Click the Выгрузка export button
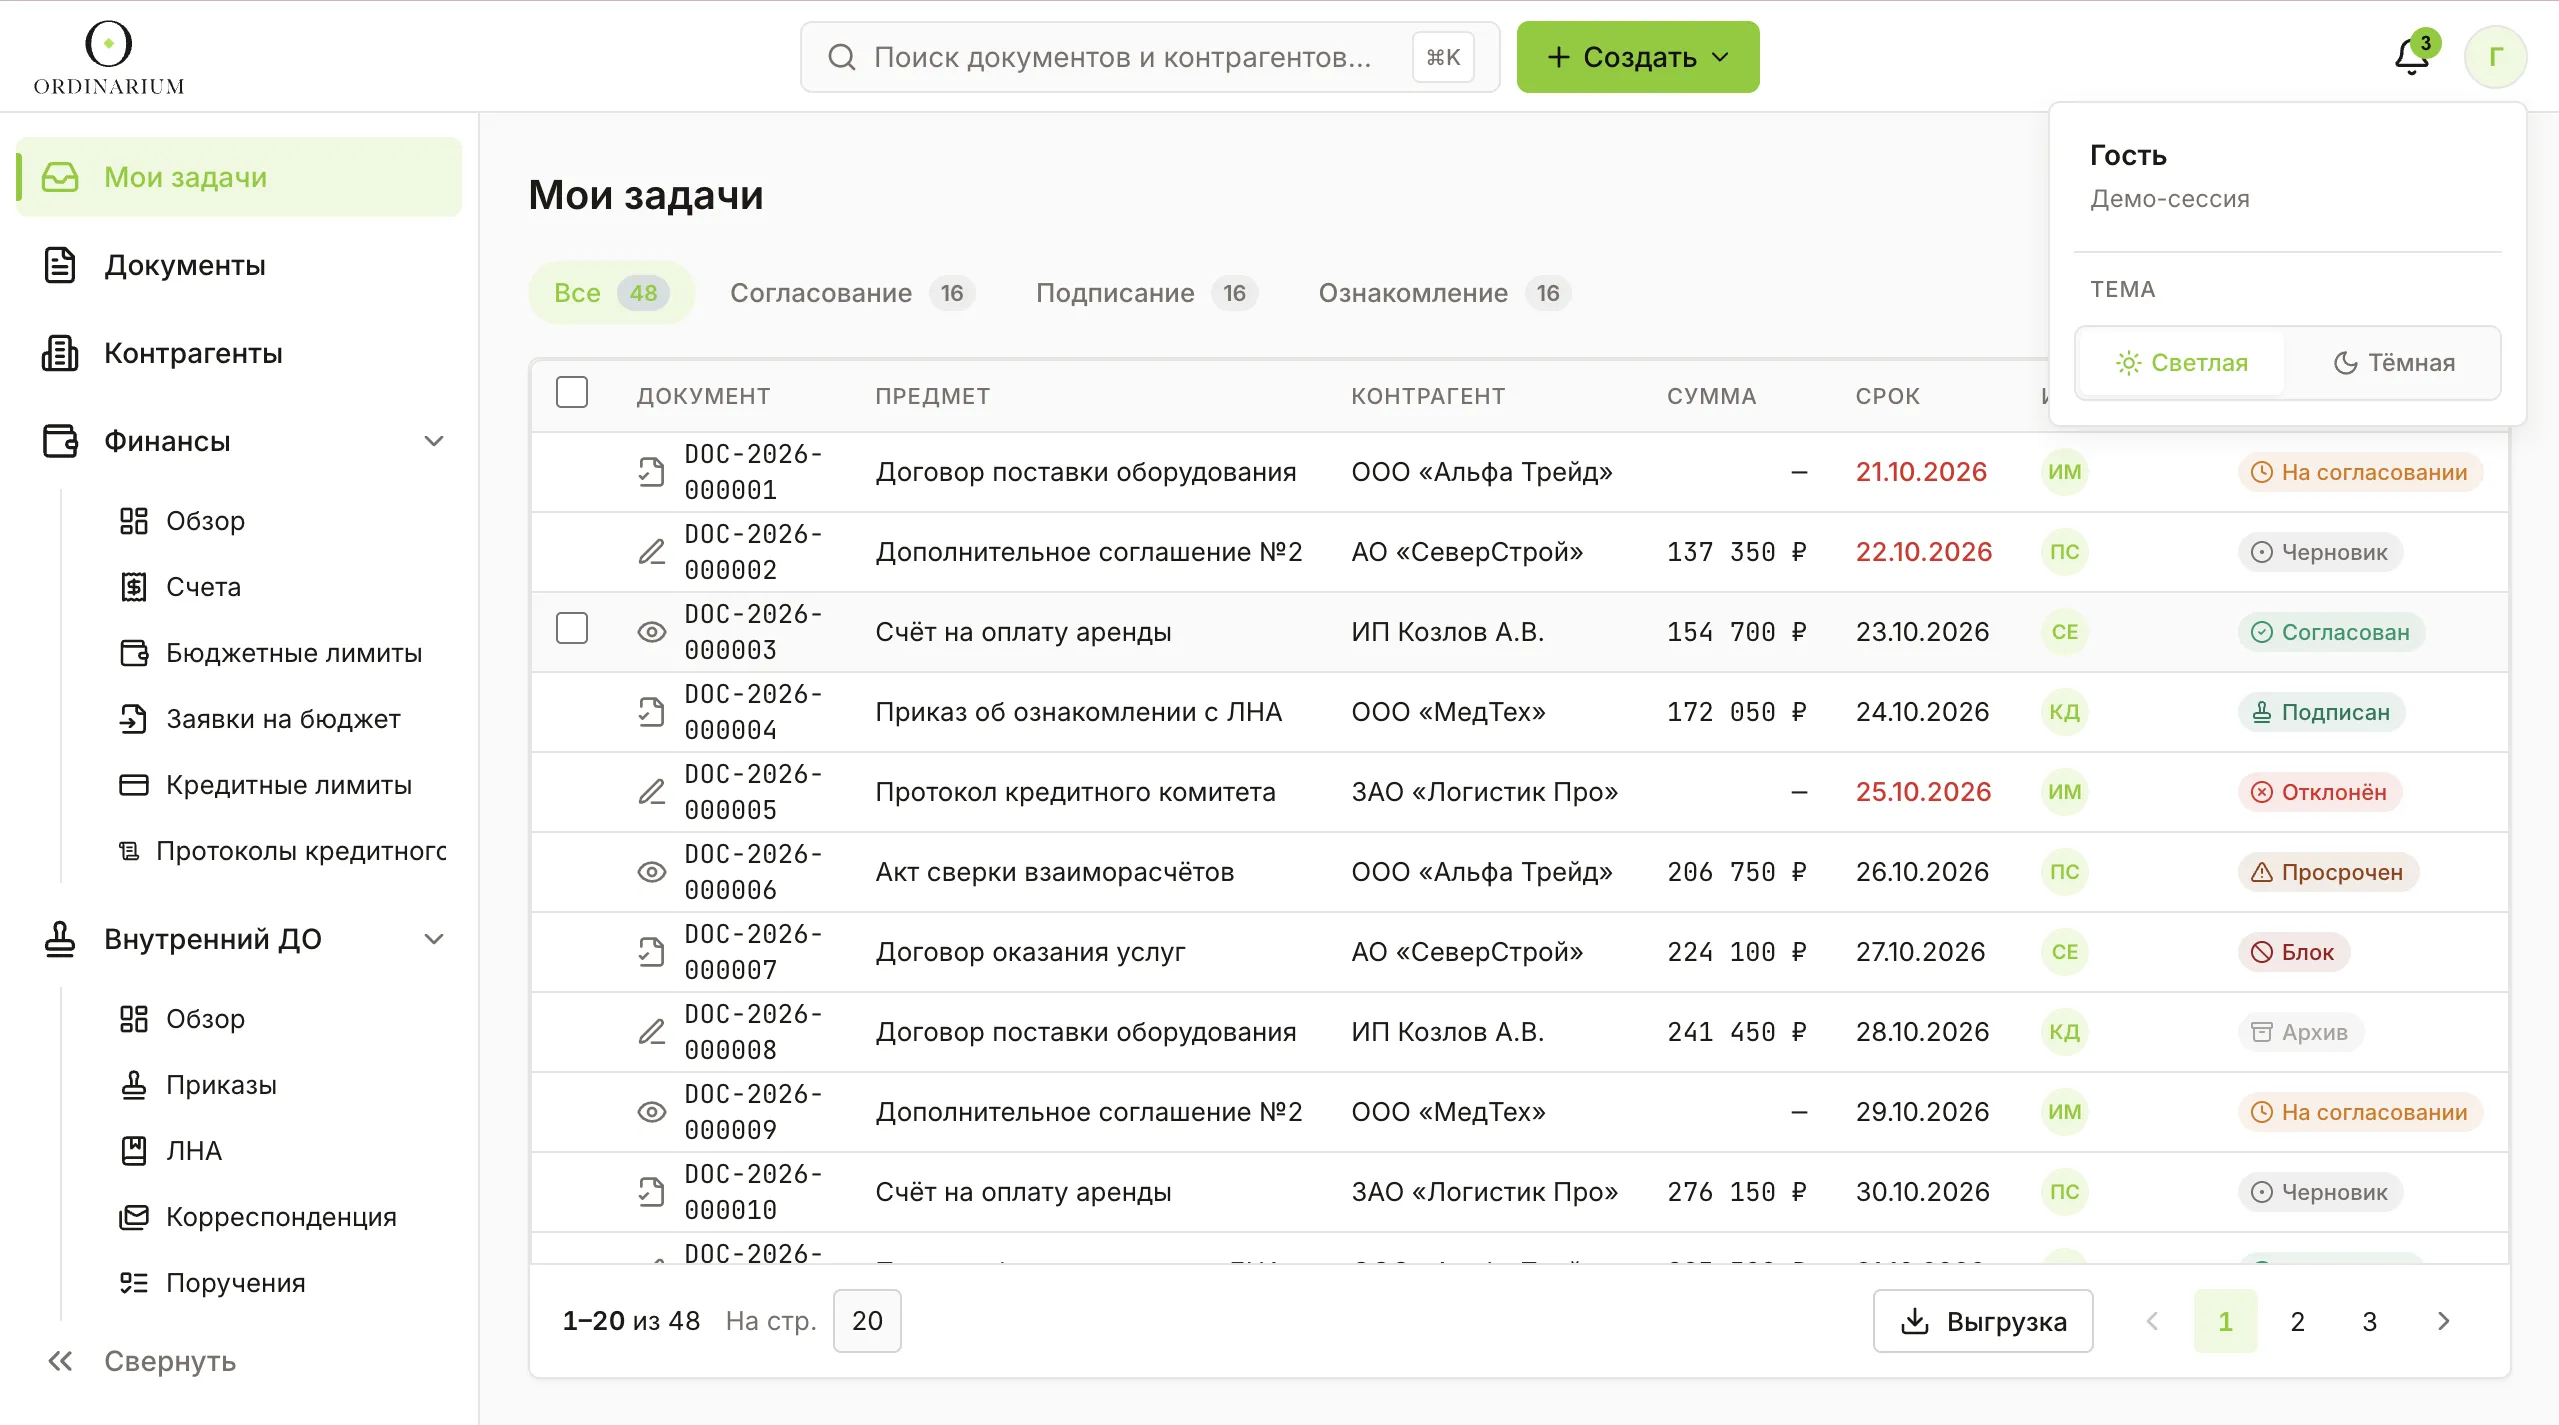The height and width of the screenshot is (1425, 2559). 1983,1321
